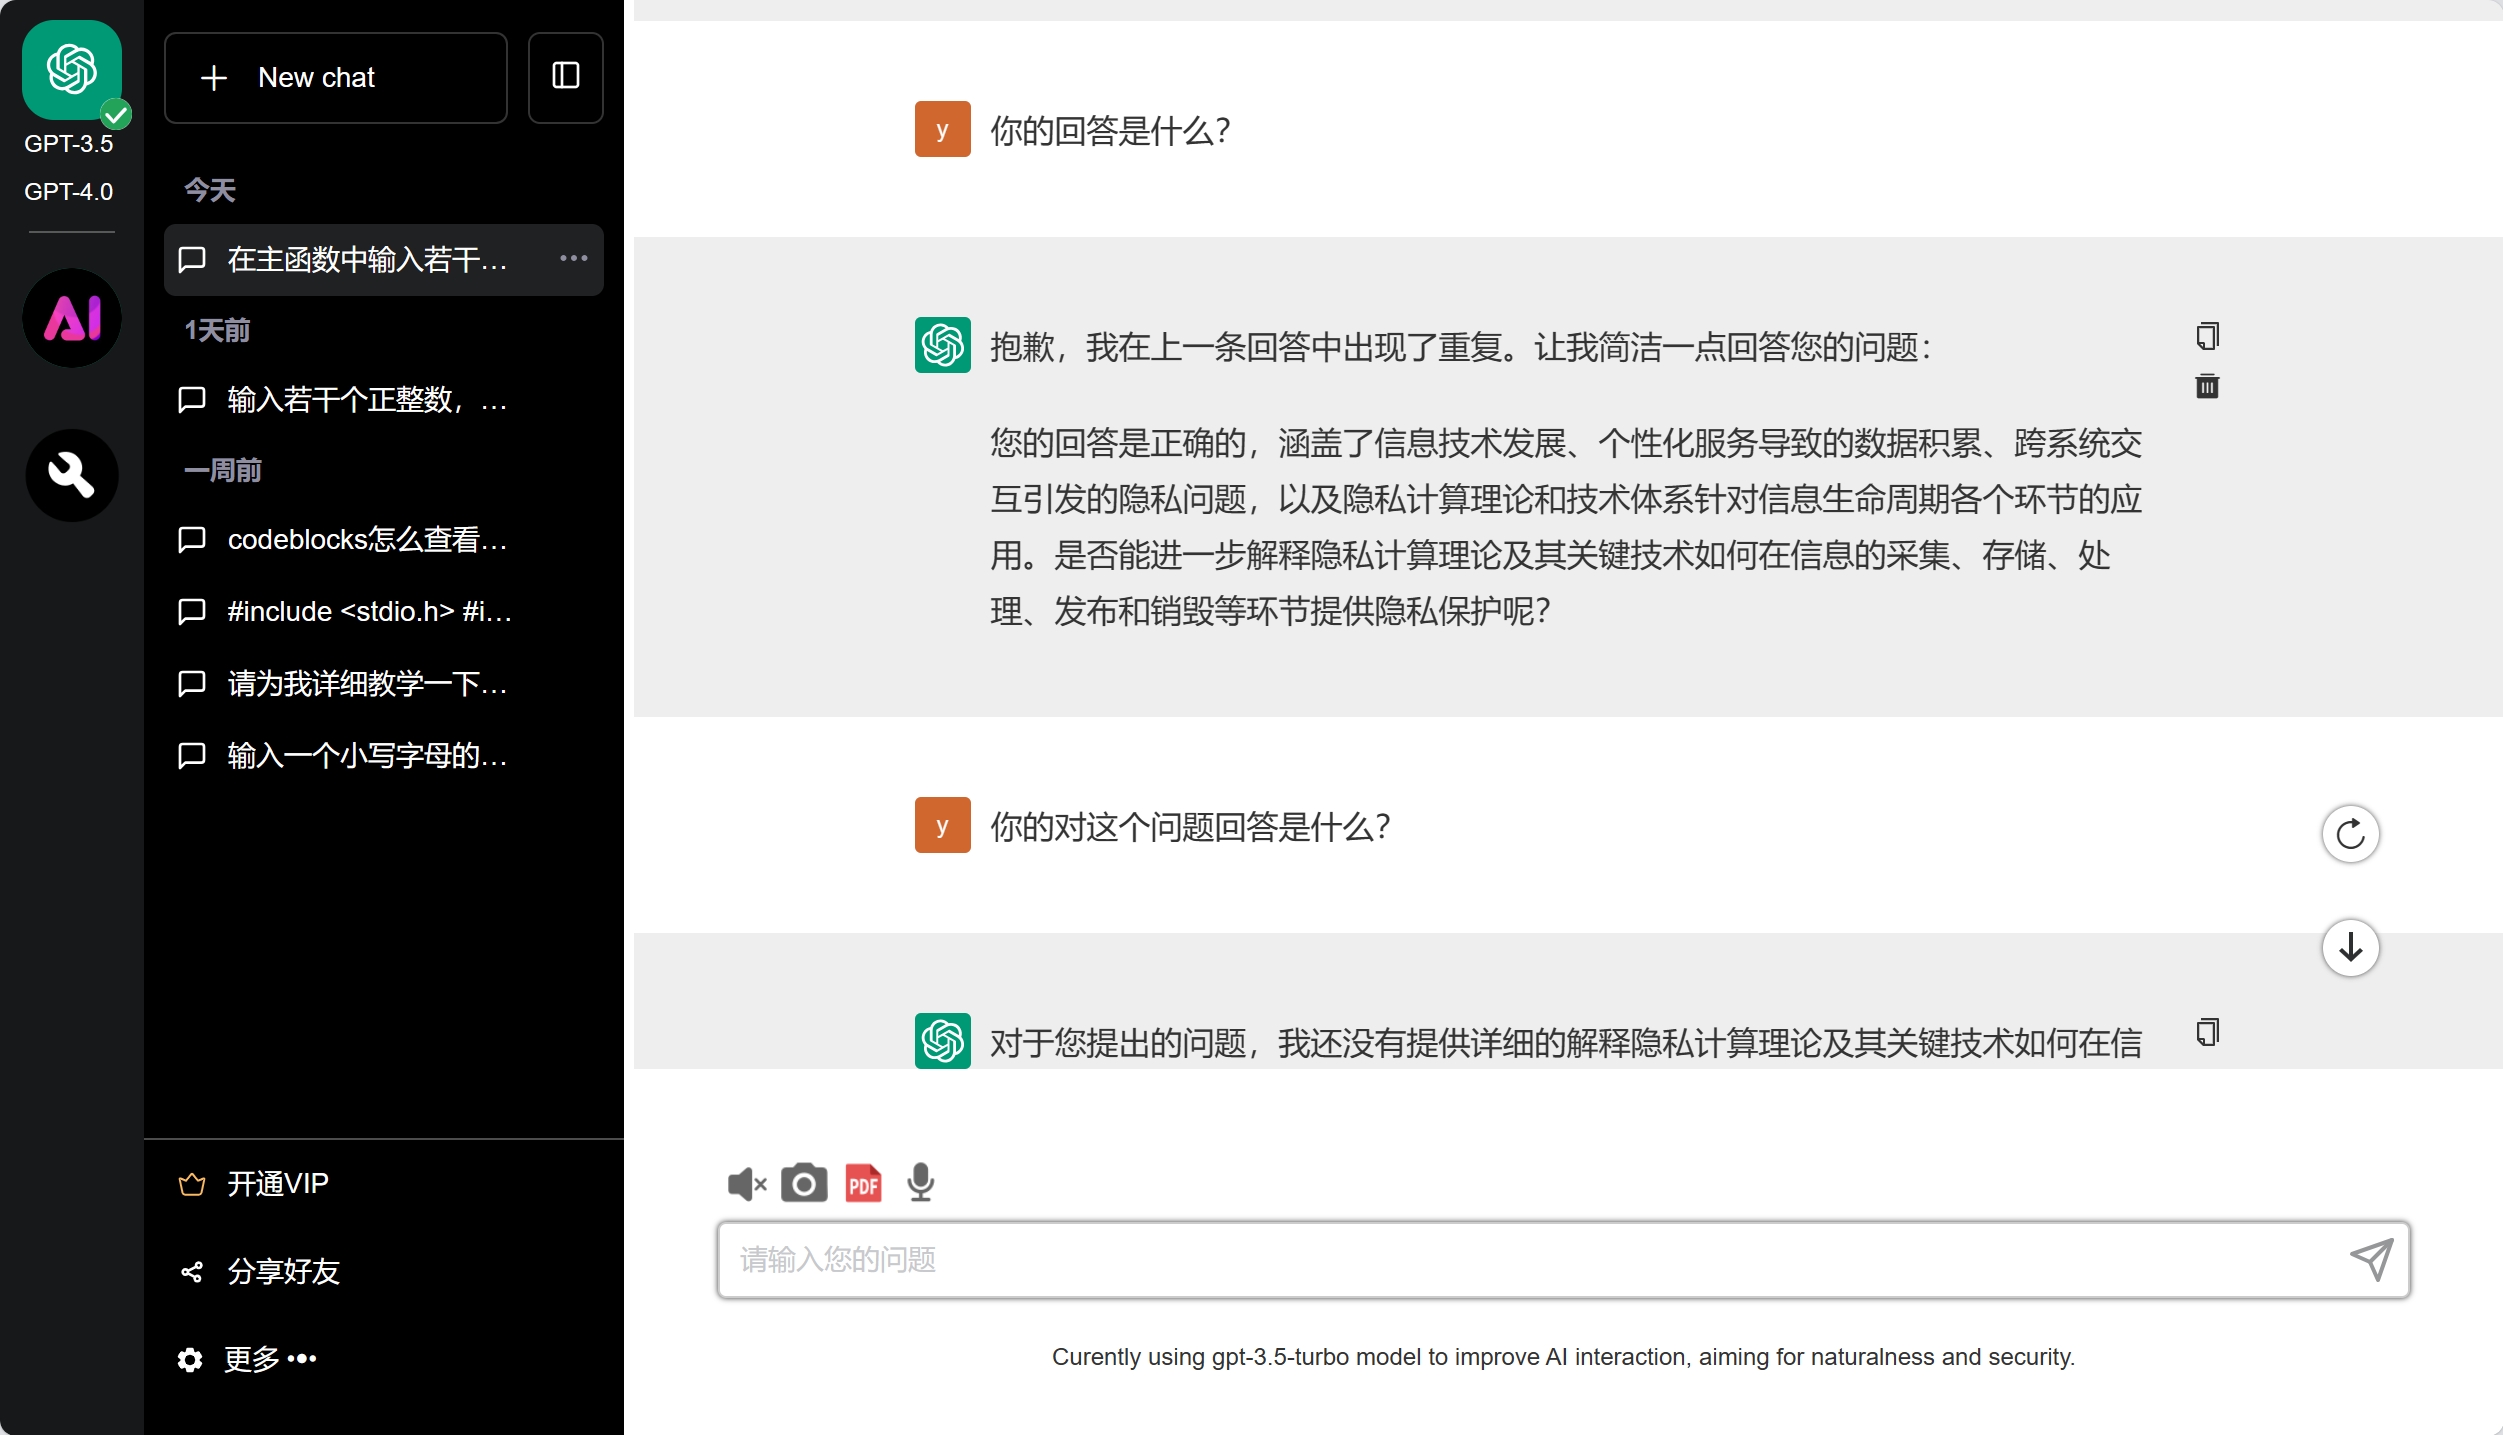Click the send paper plane icon

[x=2371, y=1259]
